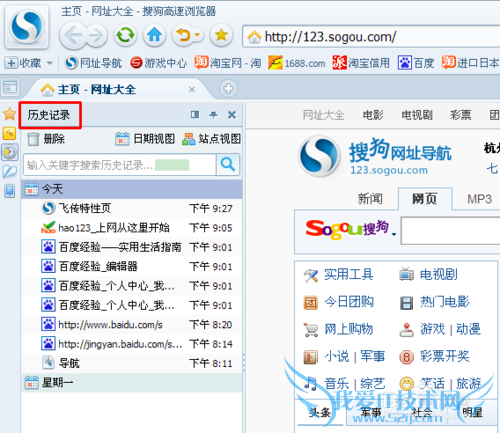
Task: Go forward with the forward arrow
Action: point(96,36)
